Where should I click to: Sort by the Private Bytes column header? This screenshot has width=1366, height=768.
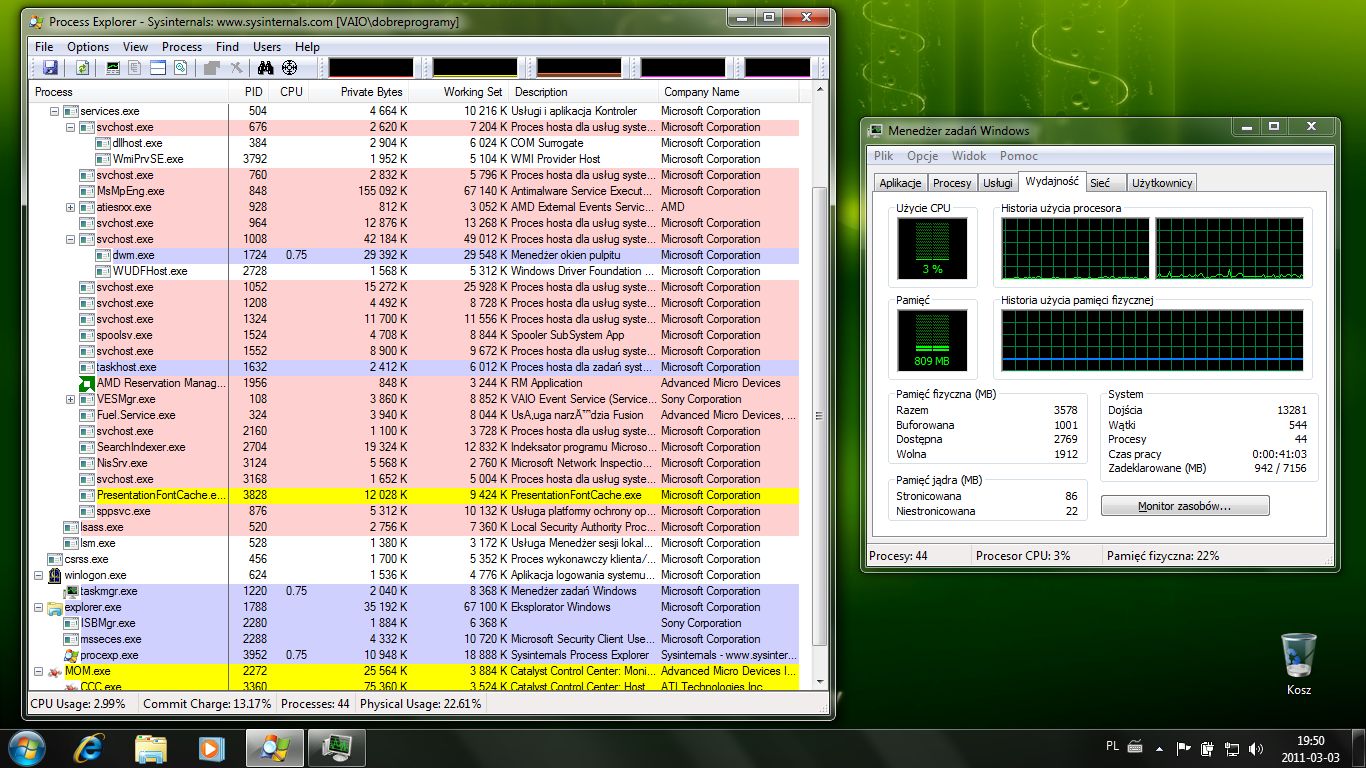pos(370,92)
